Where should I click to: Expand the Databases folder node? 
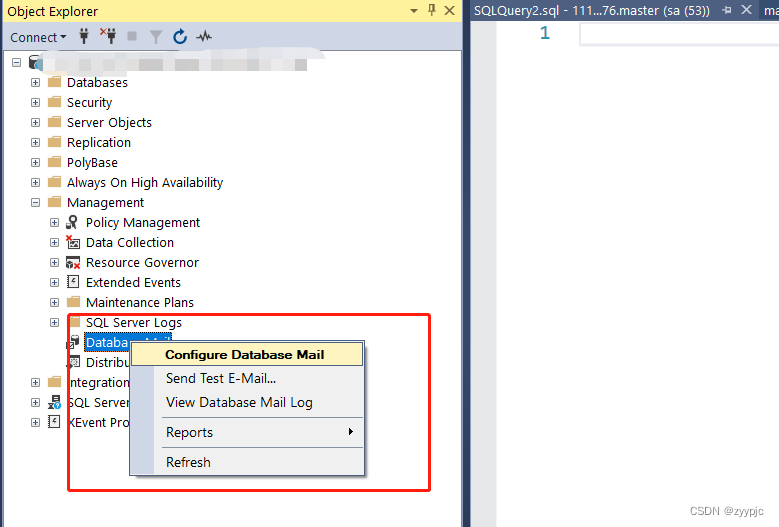pos(35,82)
